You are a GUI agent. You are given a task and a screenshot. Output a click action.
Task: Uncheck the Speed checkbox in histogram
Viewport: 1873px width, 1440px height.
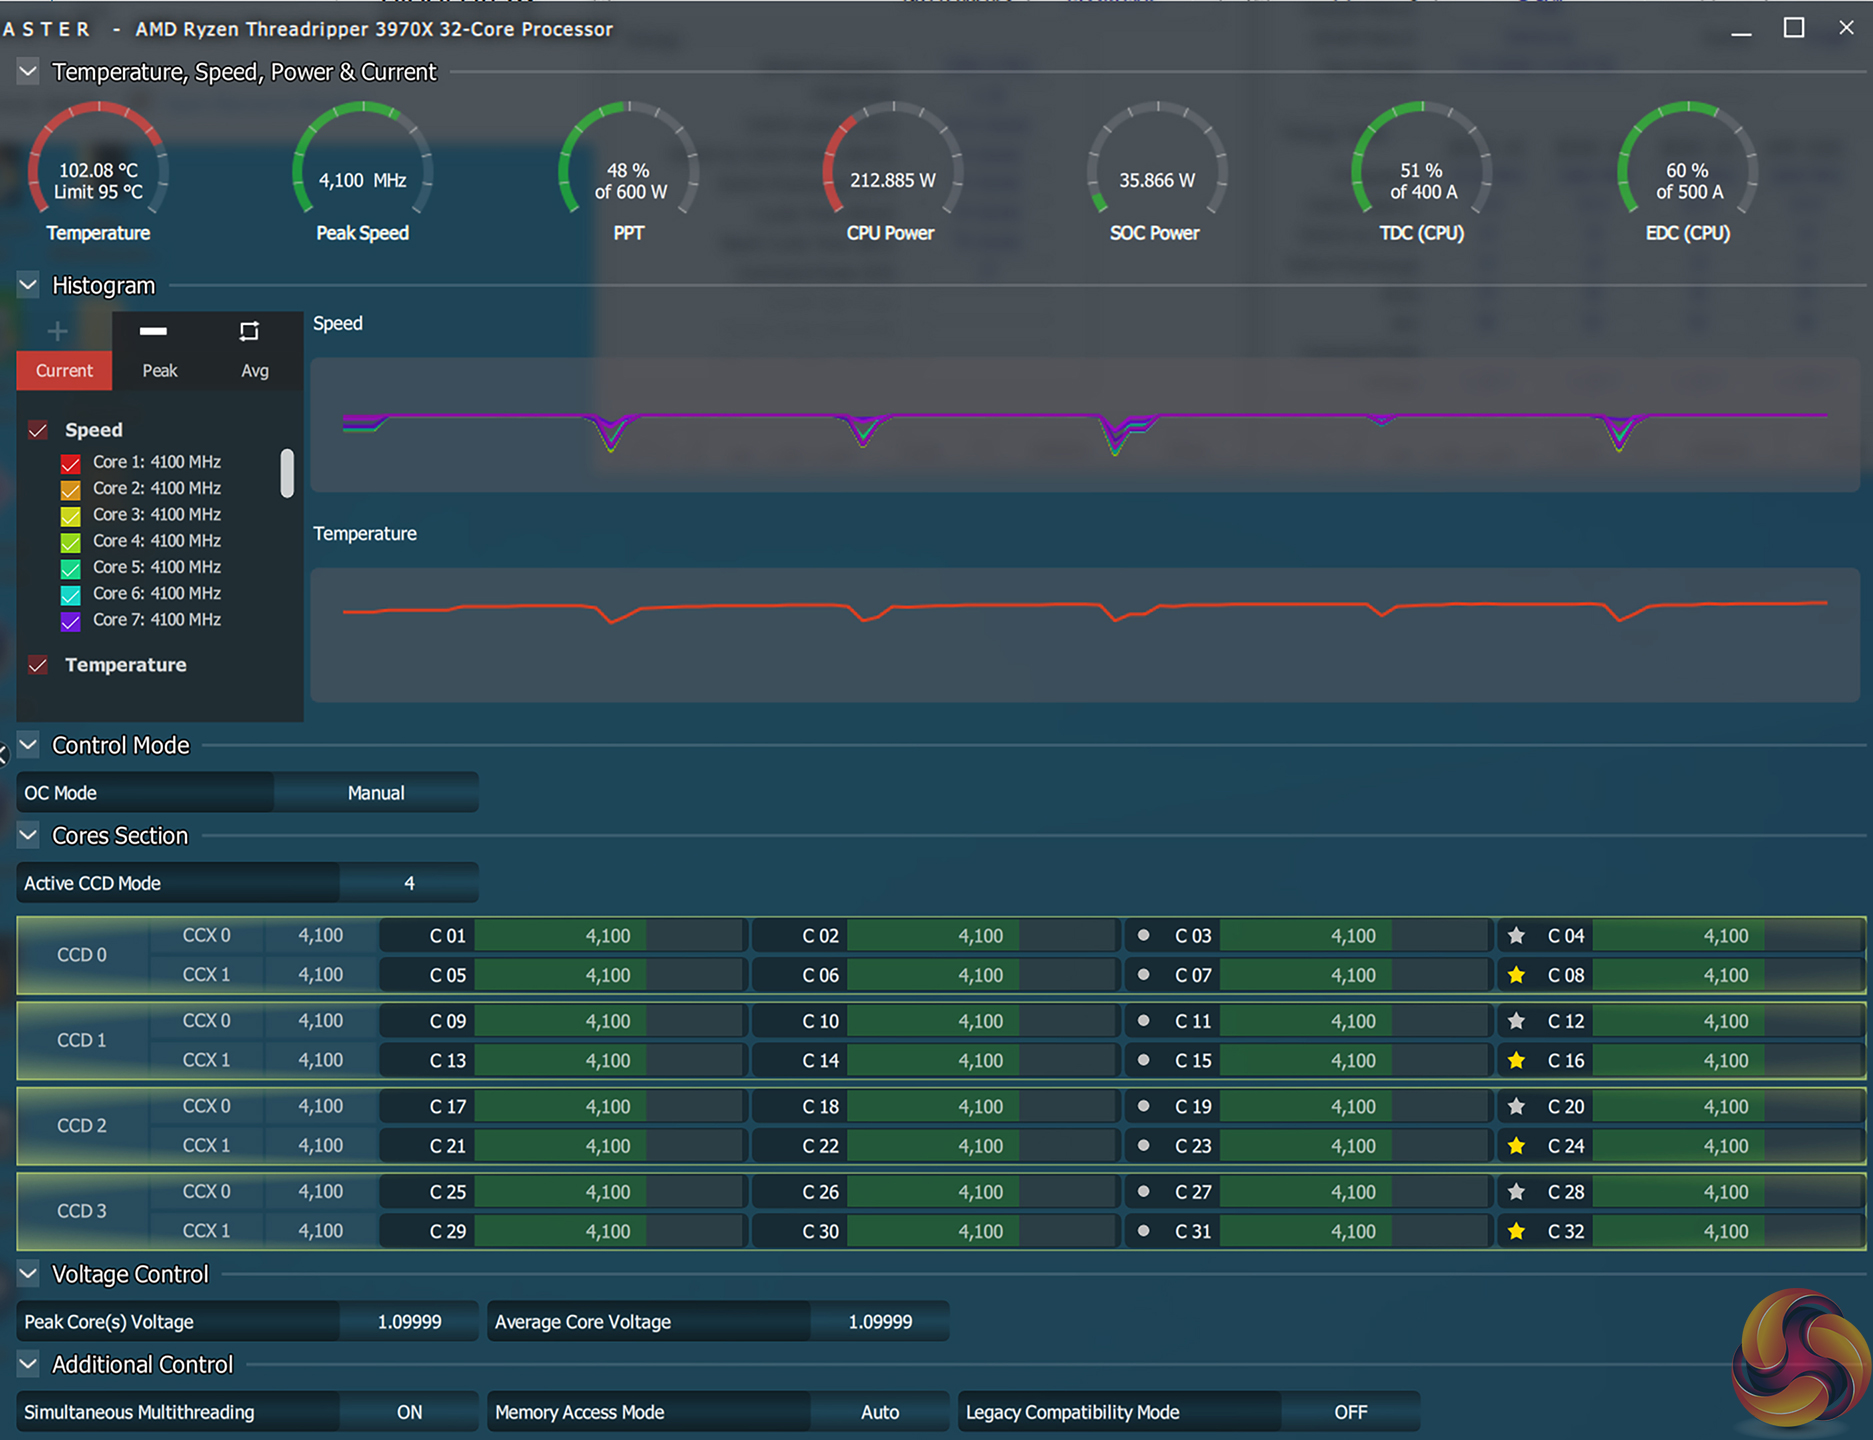point(38,430)
